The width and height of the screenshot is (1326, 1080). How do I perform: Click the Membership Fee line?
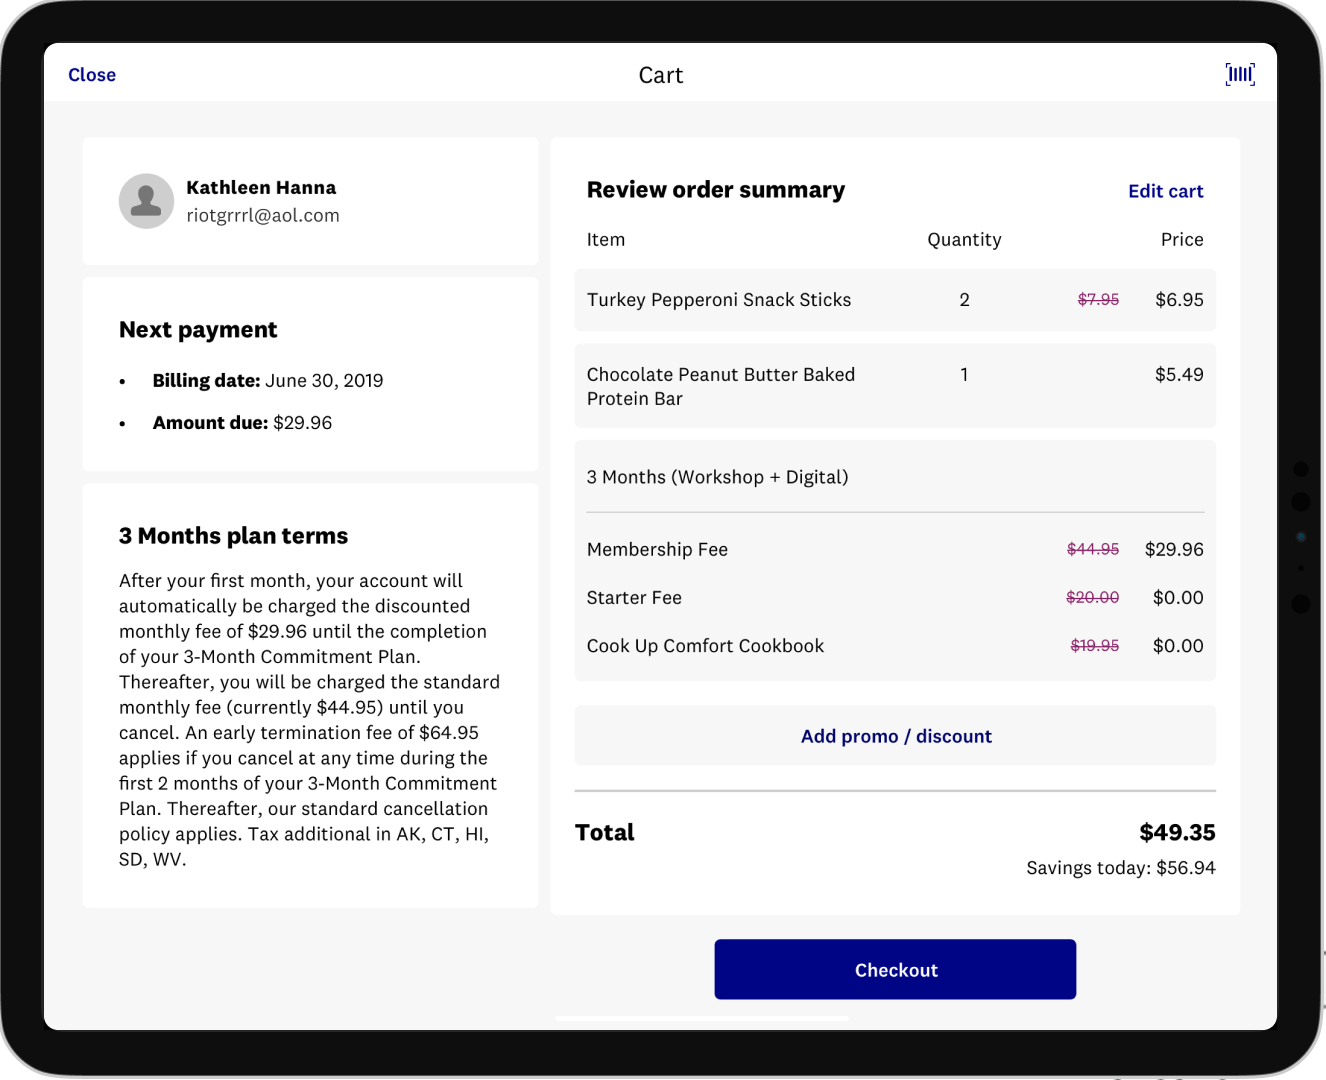point(657,549)
